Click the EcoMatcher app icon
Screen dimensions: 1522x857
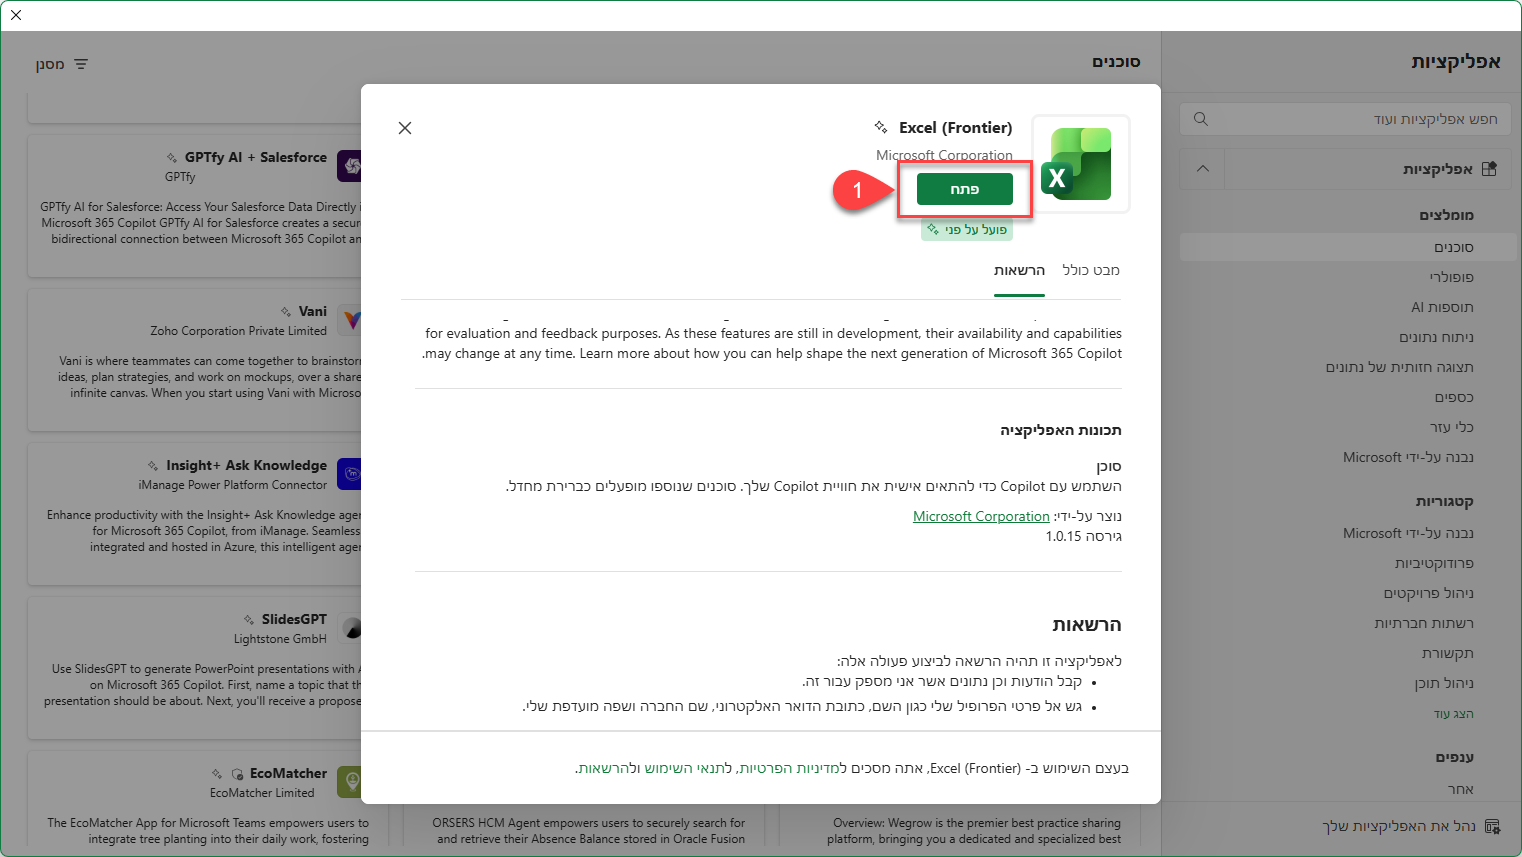(349, 782)
